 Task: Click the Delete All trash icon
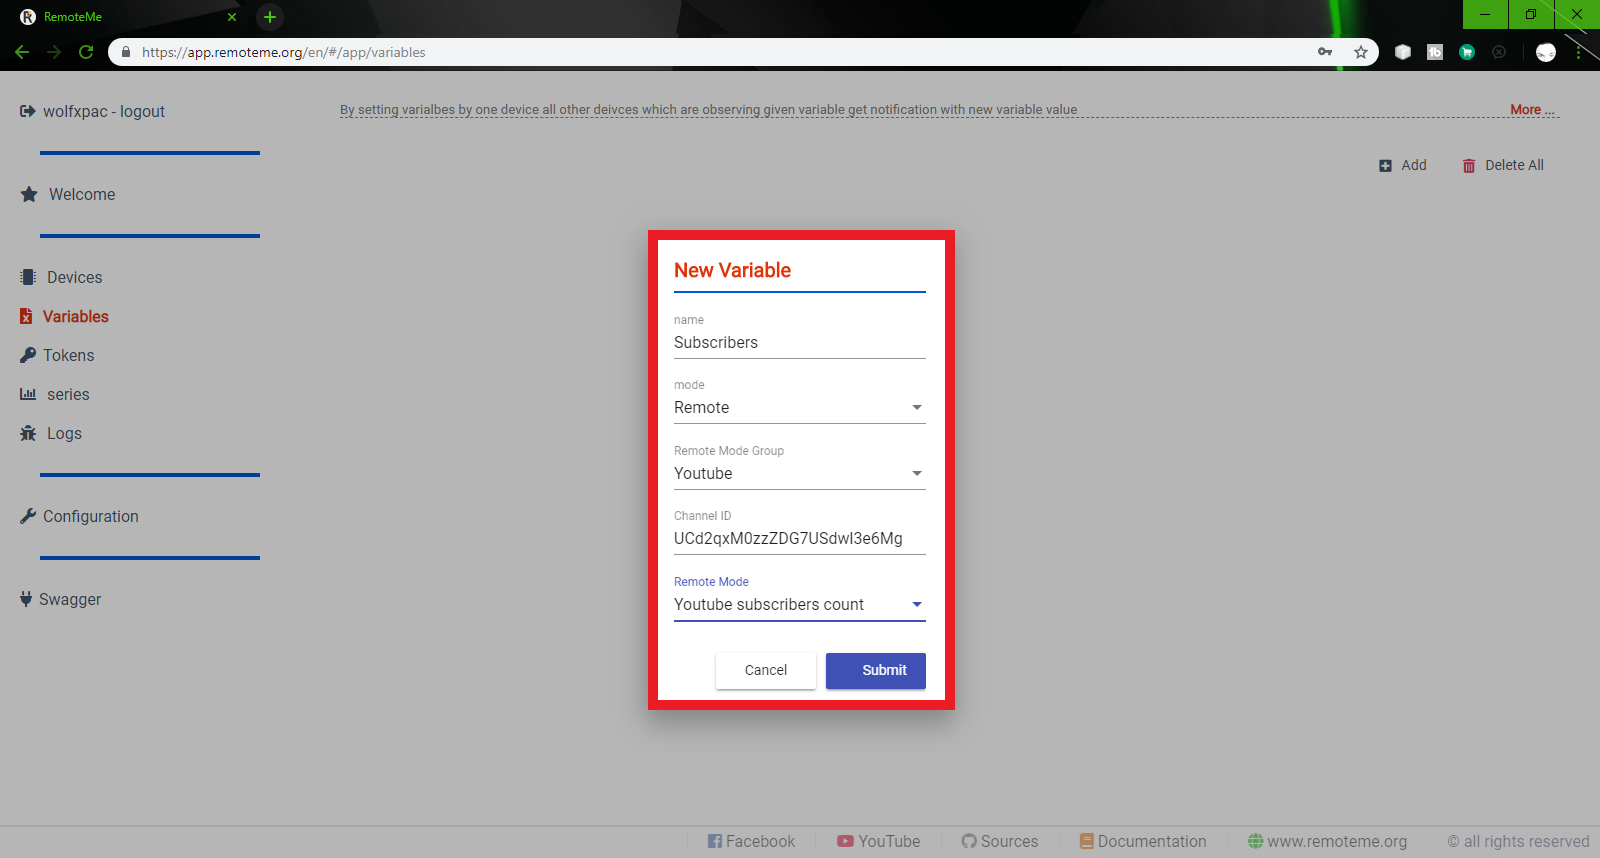[1469, 166]
